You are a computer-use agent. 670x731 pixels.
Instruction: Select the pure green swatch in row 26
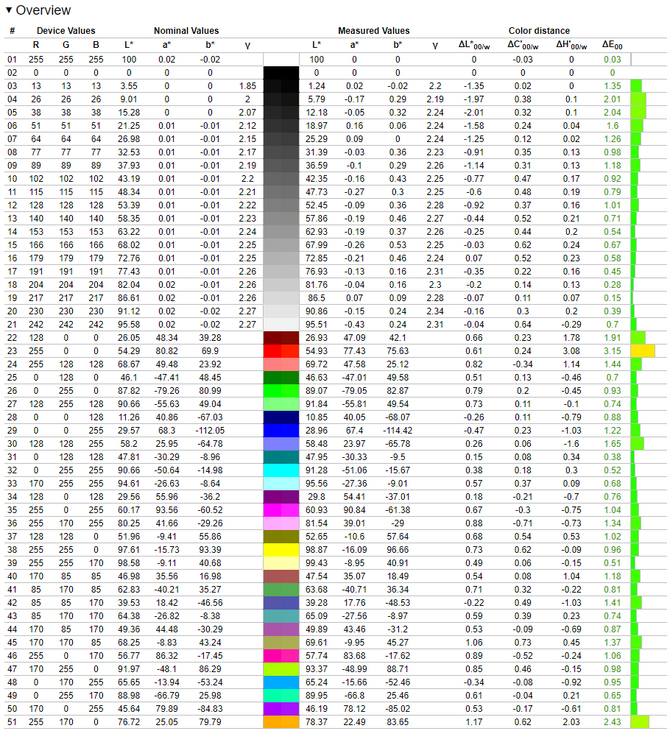pyautogui.click(x=281, y=391)
